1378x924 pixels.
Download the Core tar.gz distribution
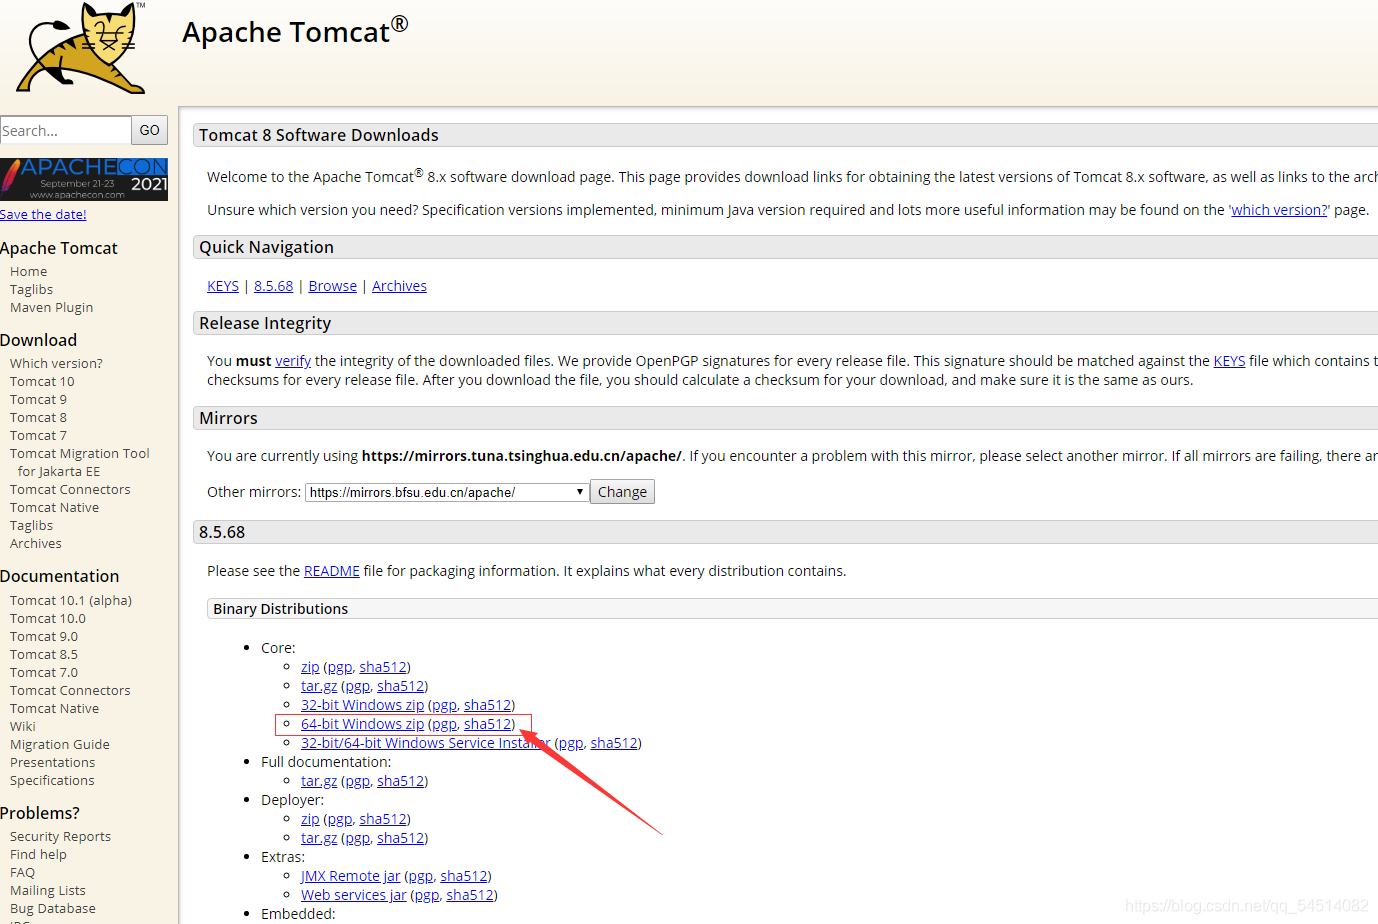point(319,686)
